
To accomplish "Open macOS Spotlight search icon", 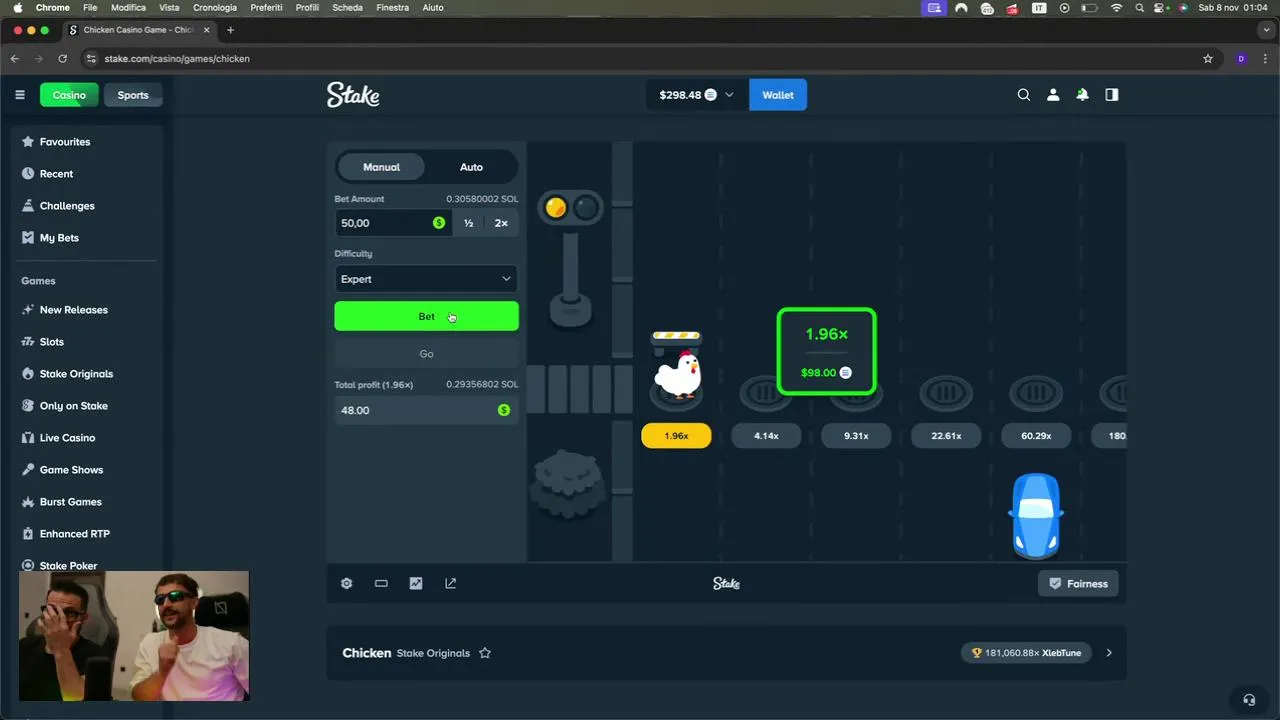I will click(1139, 7).
